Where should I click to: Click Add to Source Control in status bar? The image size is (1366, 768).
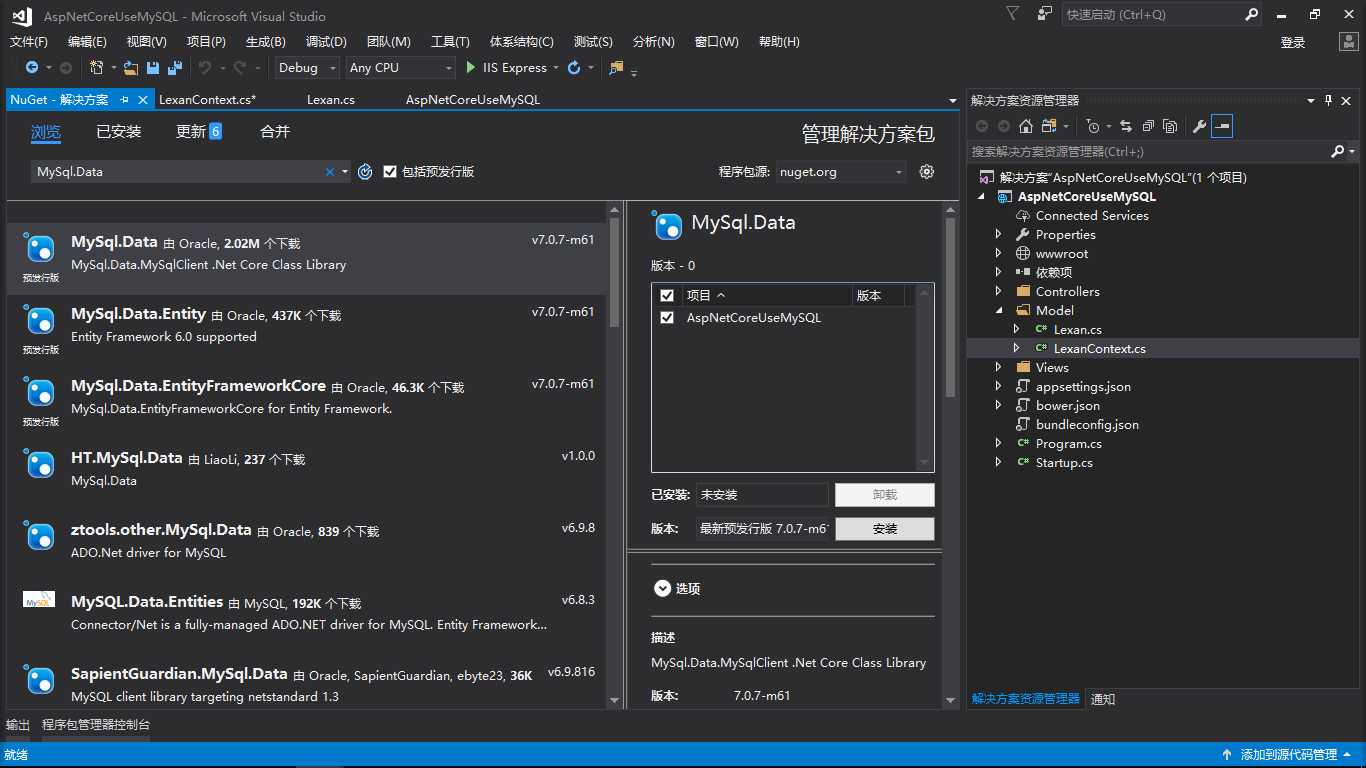pos(1288,755)
